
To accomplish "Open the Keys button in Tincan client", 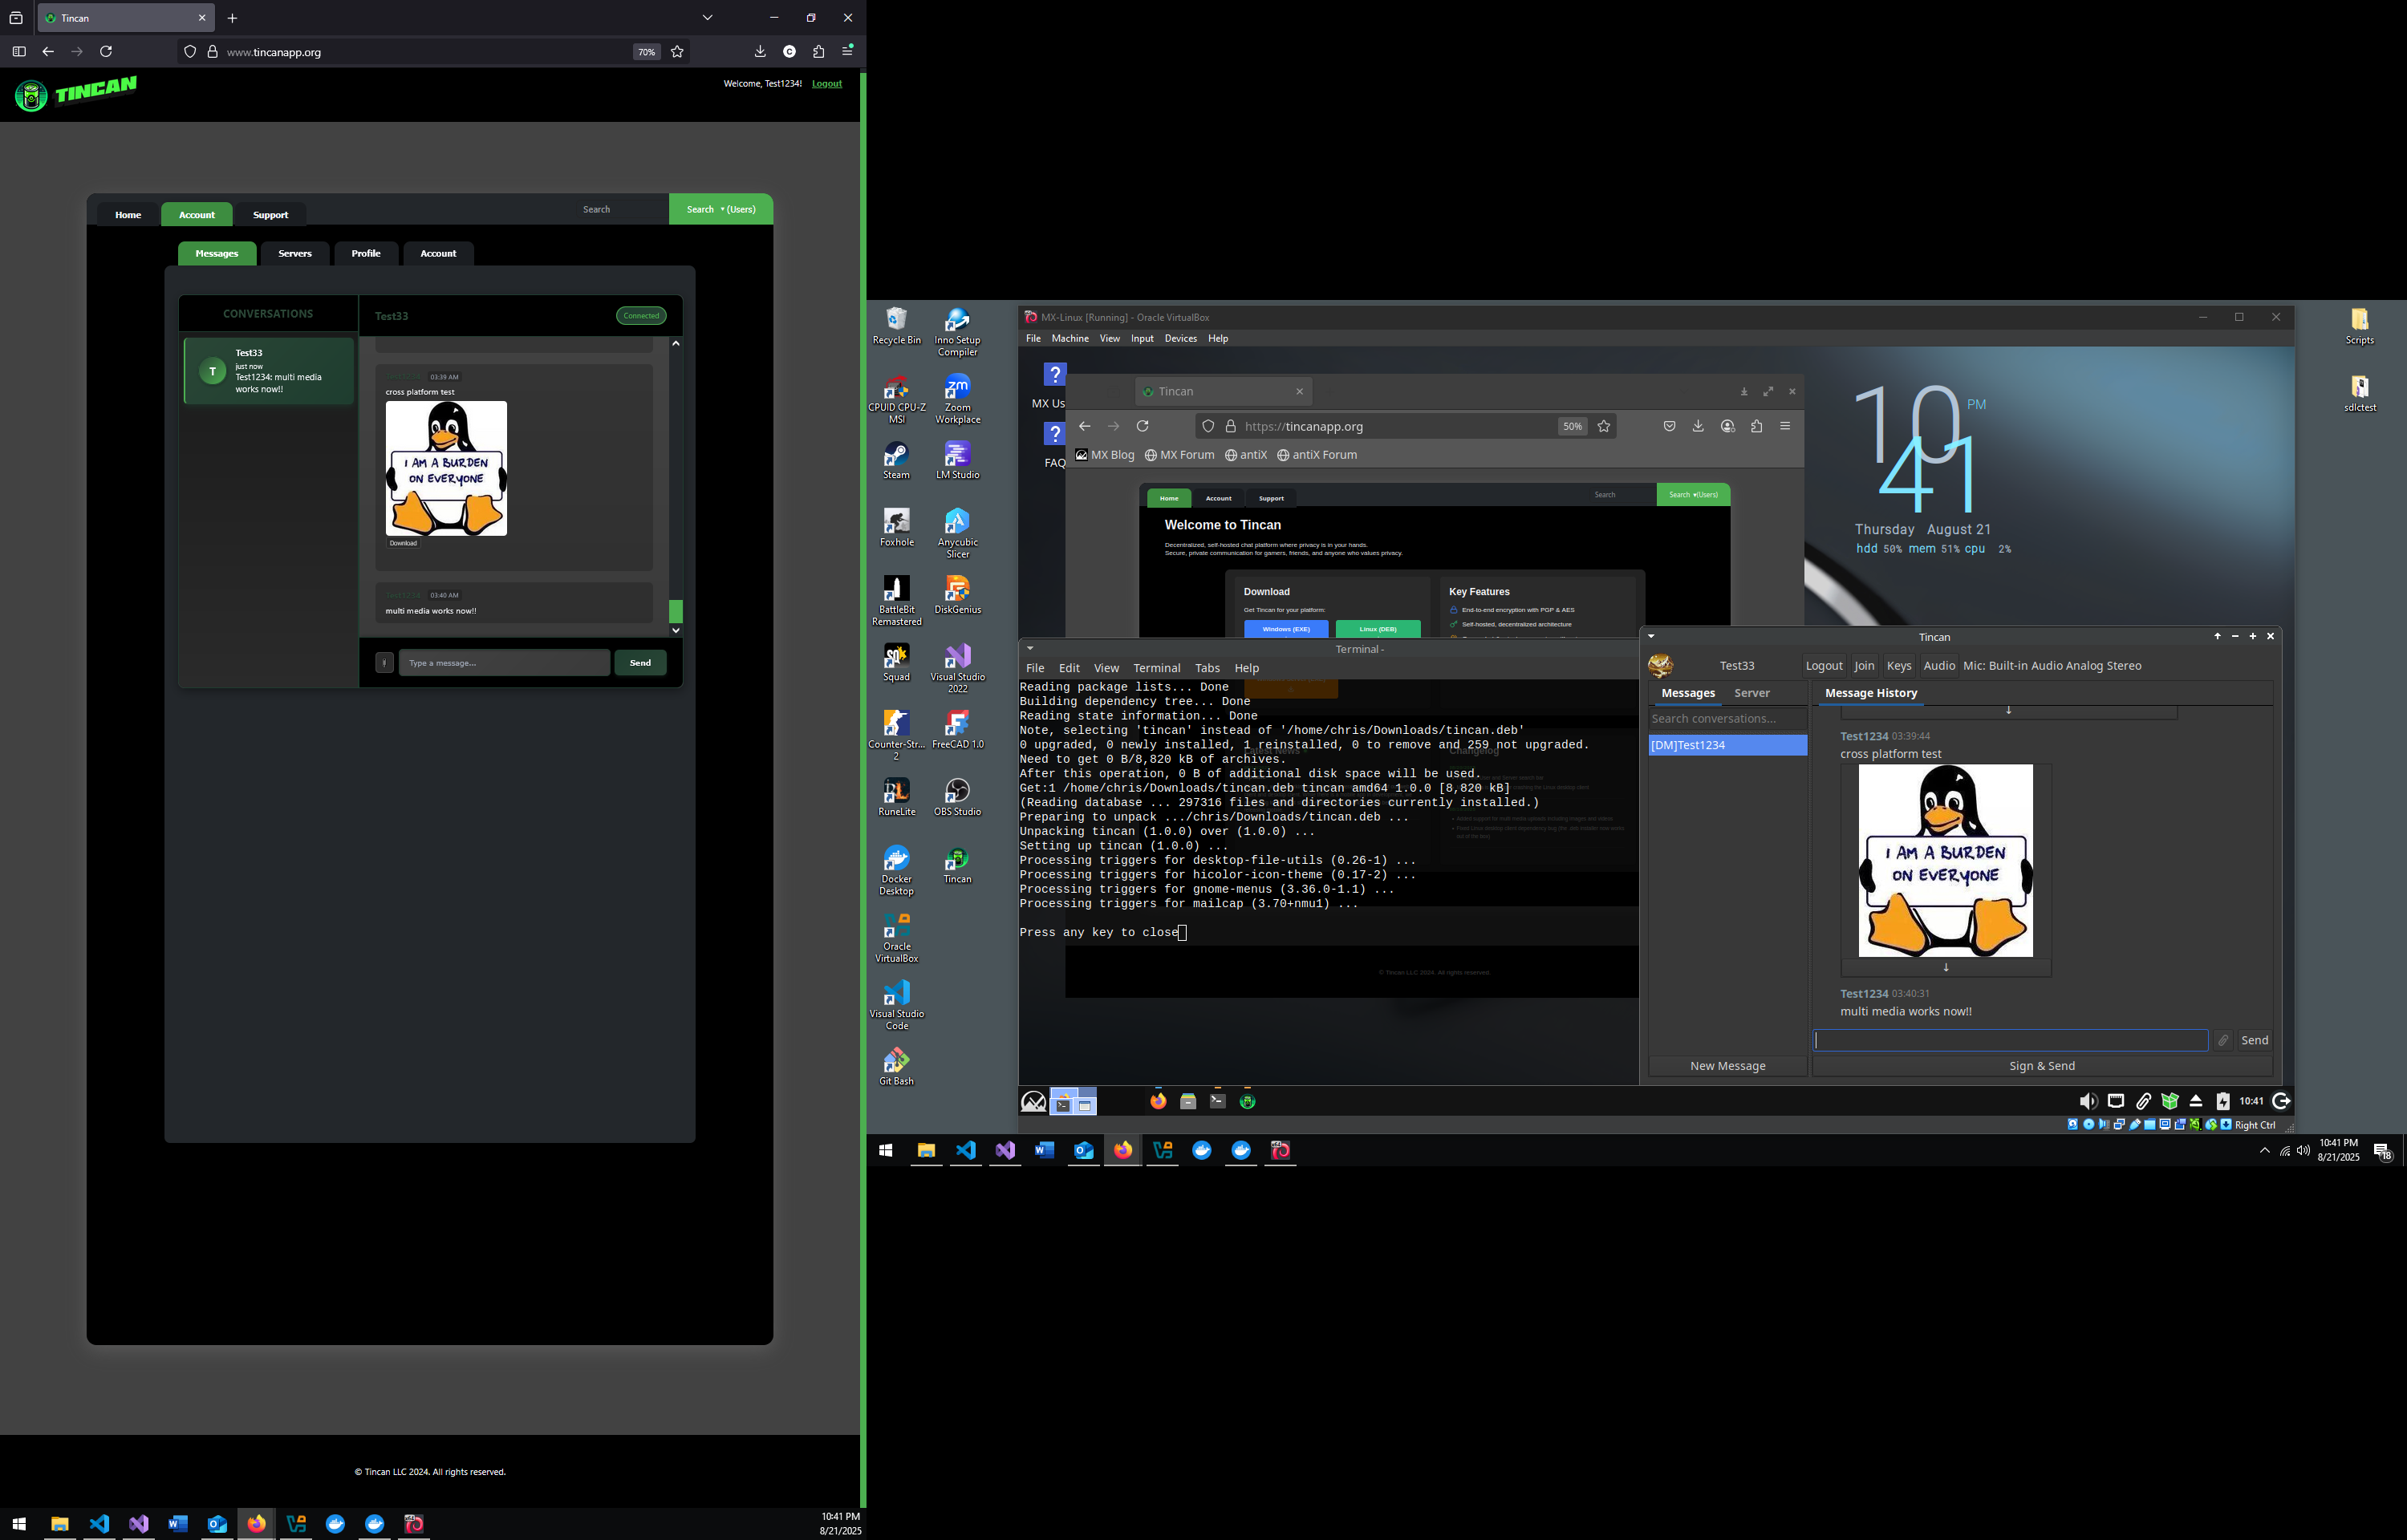I will coord(1898,666).
